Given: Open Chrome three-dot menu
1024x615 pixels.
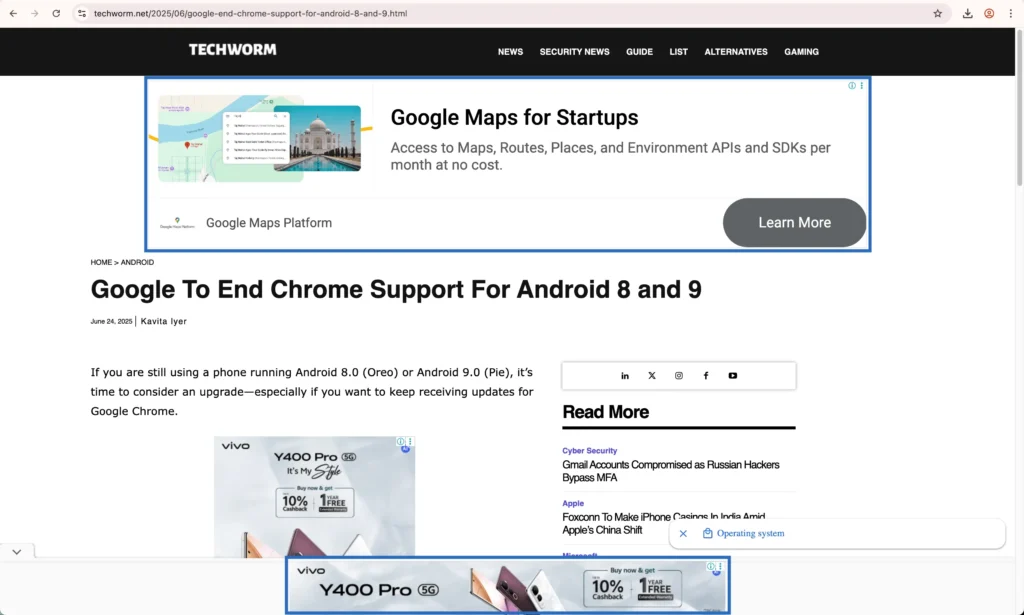Looking at the screenshot, I should tap(1010, 13).
